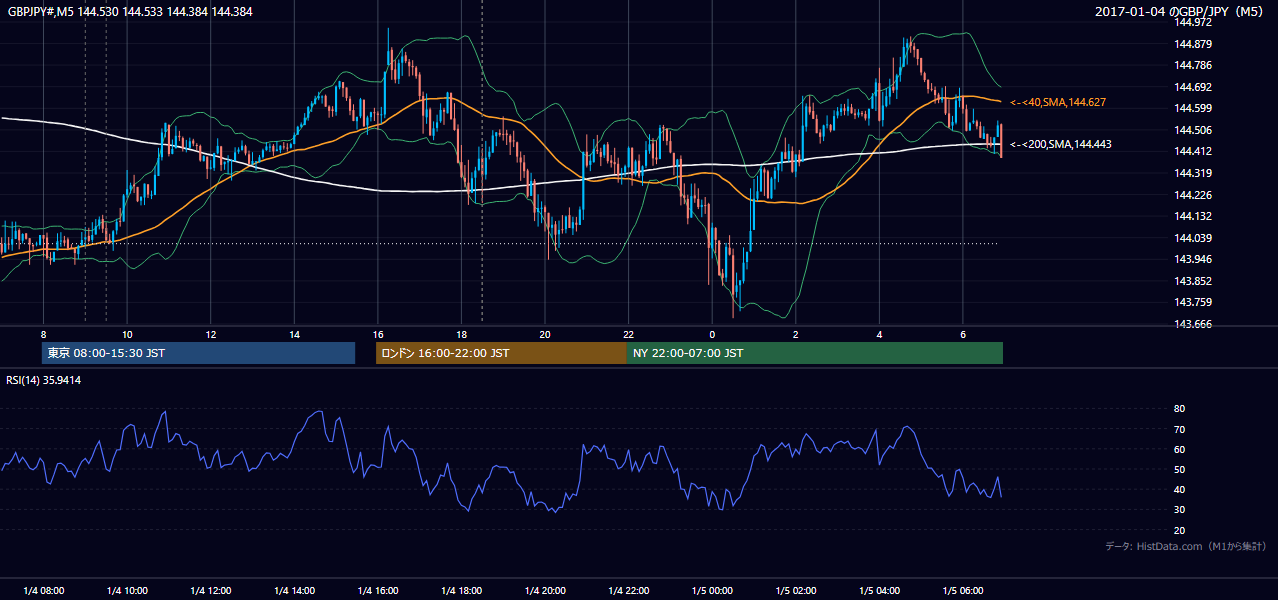Select the NY 22:00-07:00 JST session bar
The height and width of the screenshot is (600, 1278).
tap(815, 353)
